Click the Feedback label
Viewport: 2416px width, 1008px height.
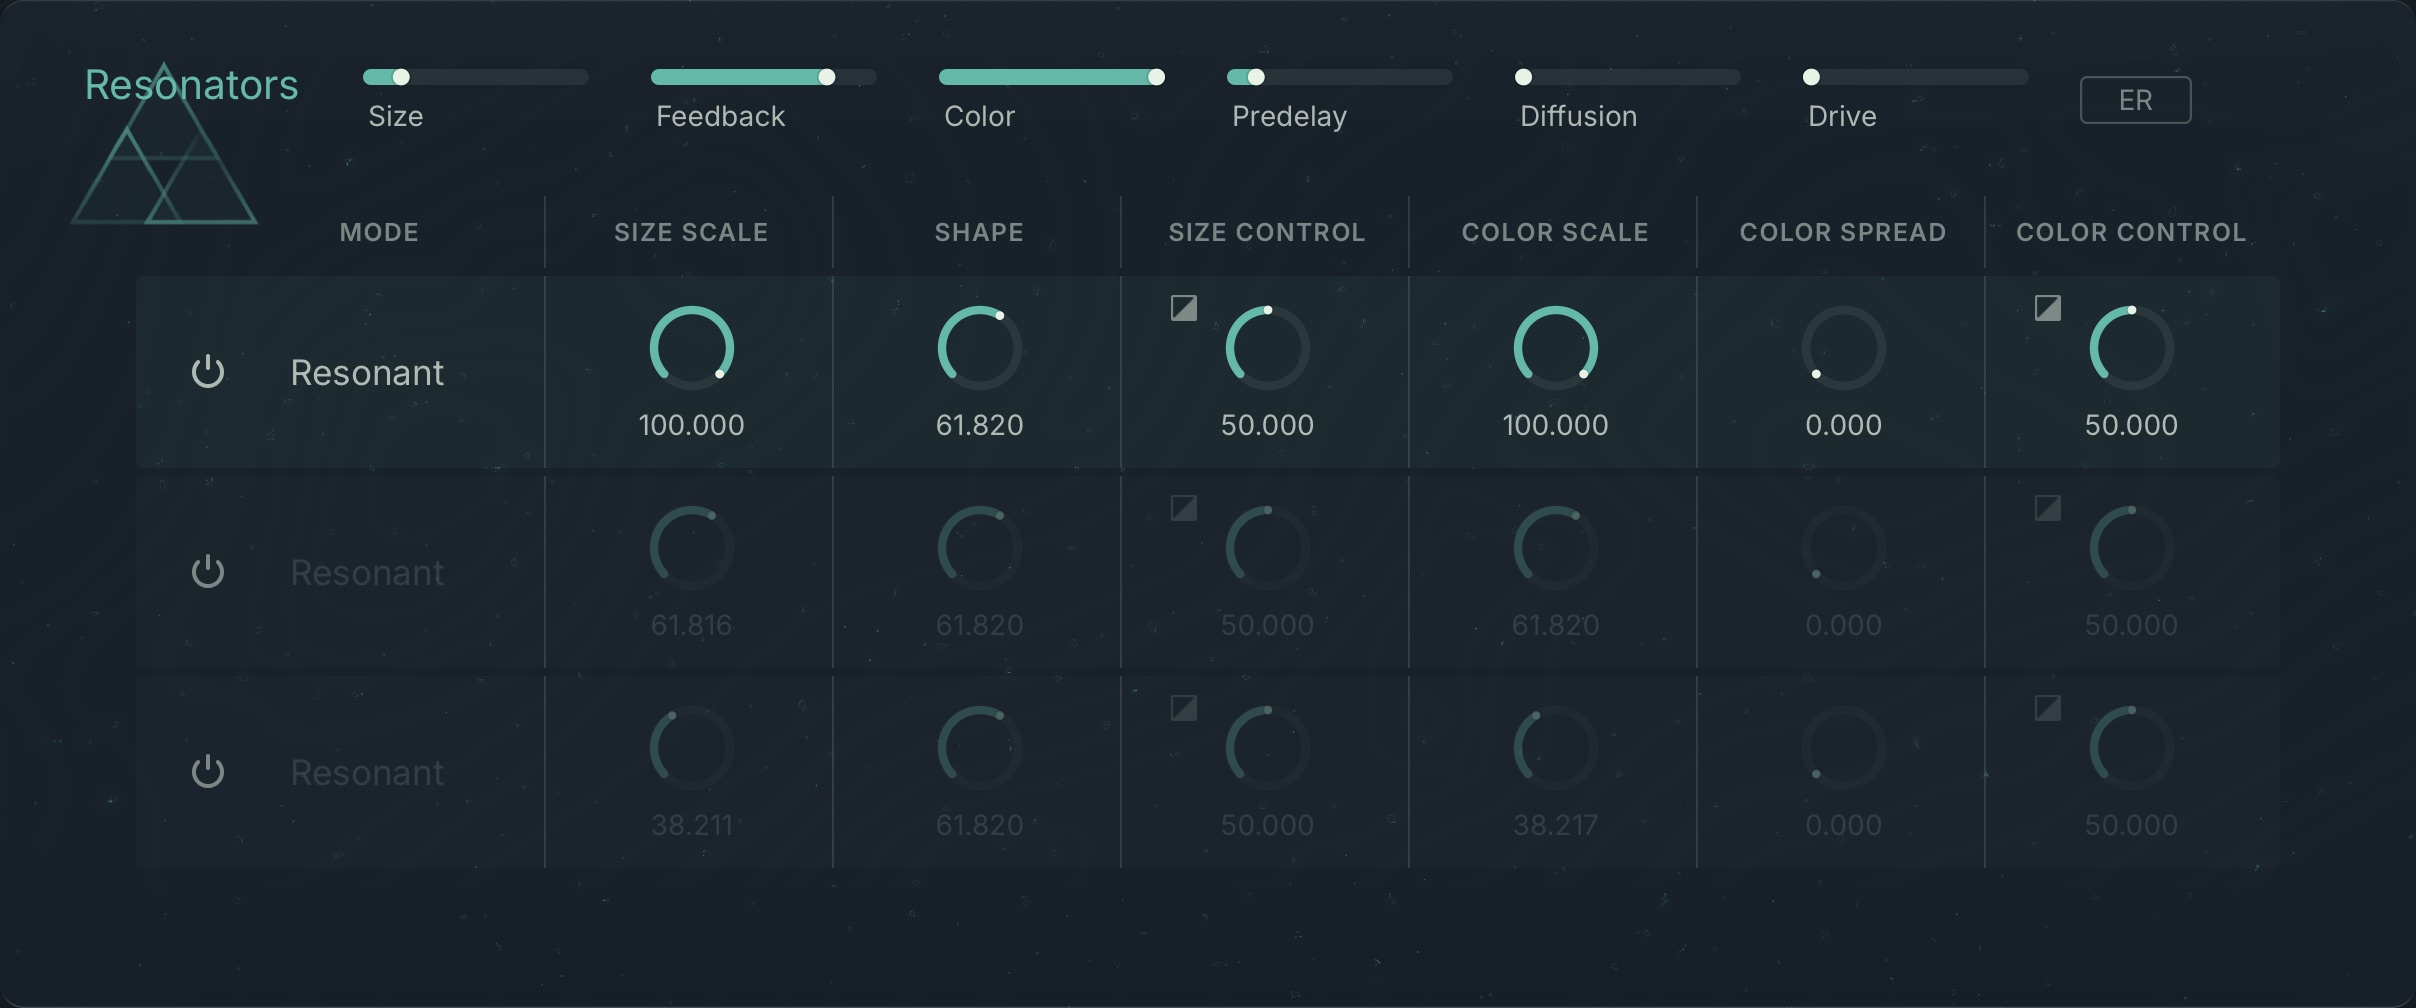(720, 116)
